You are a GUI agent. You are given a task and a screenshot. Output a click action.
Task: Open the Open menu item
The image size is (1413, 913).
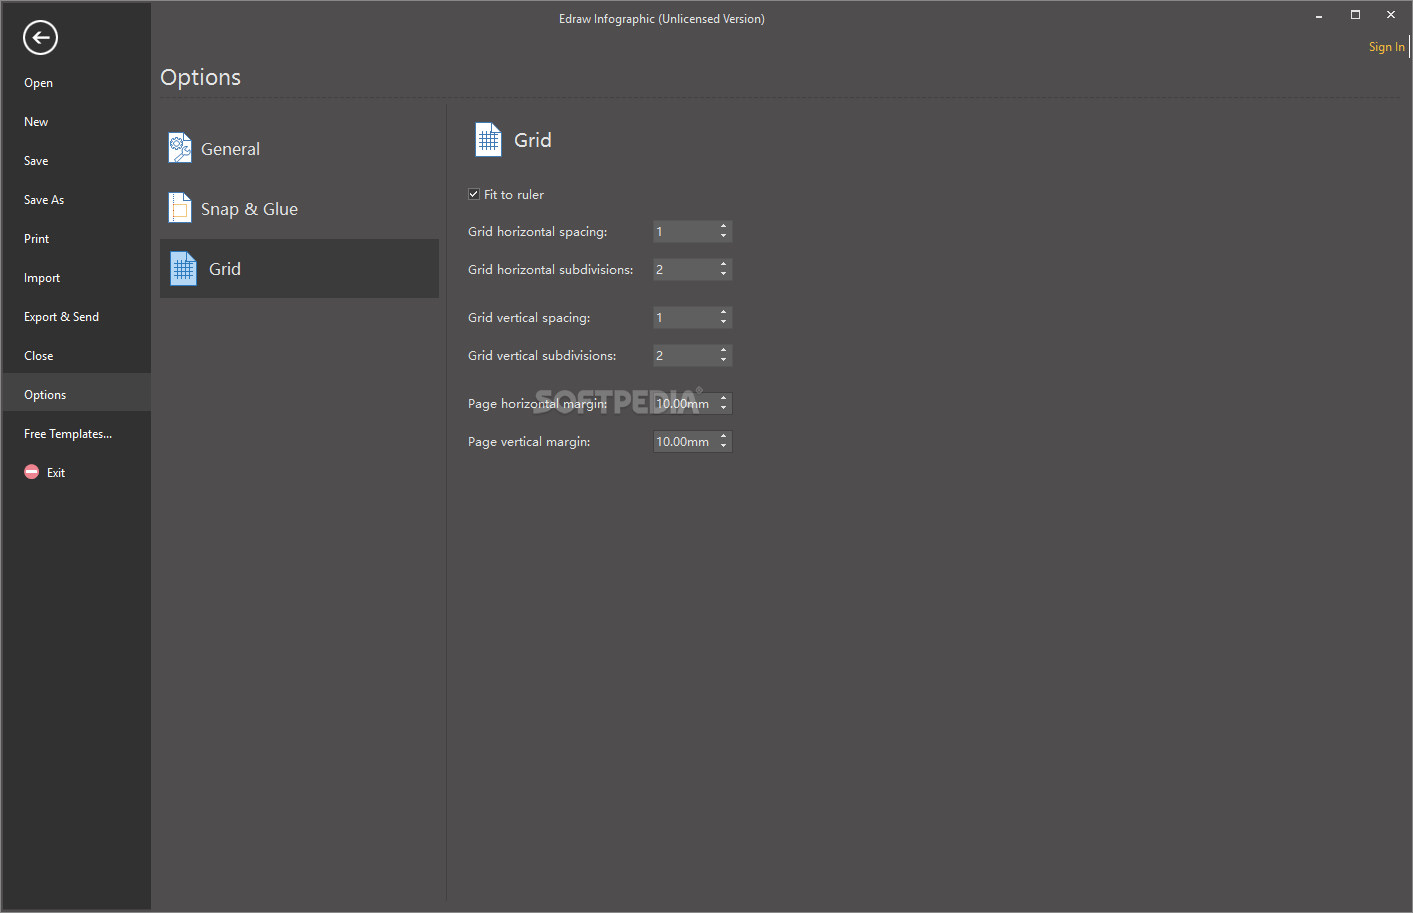(76, 83)
